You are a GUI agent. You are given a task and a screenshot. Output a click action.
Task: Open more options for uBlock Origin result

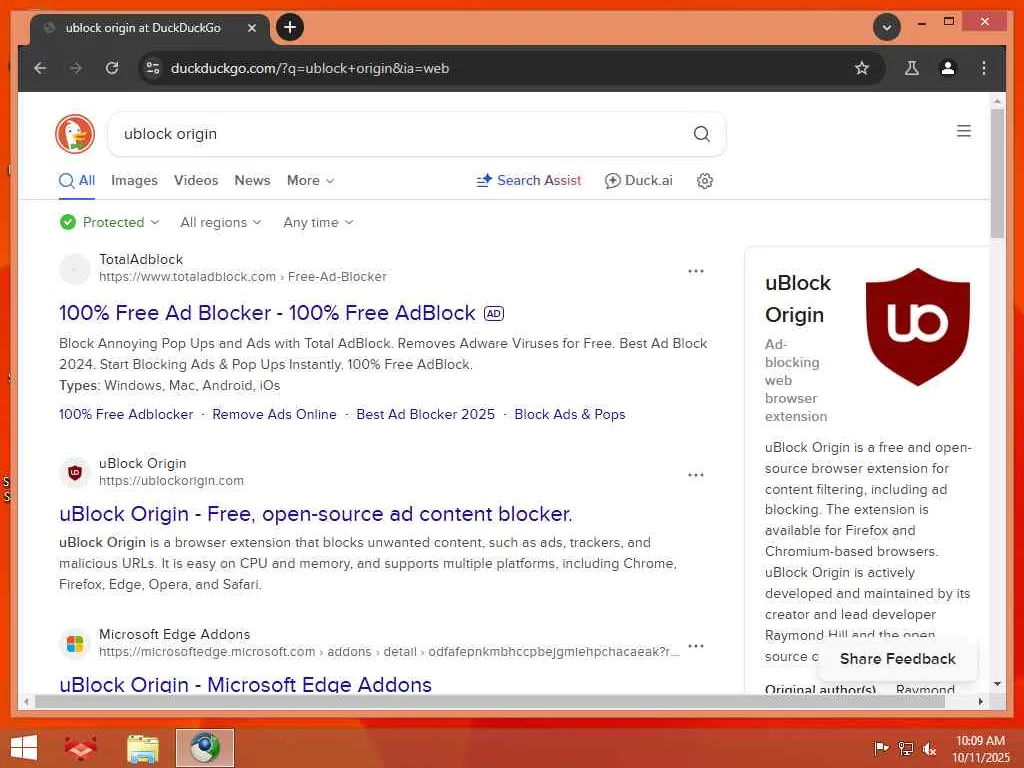696,475
